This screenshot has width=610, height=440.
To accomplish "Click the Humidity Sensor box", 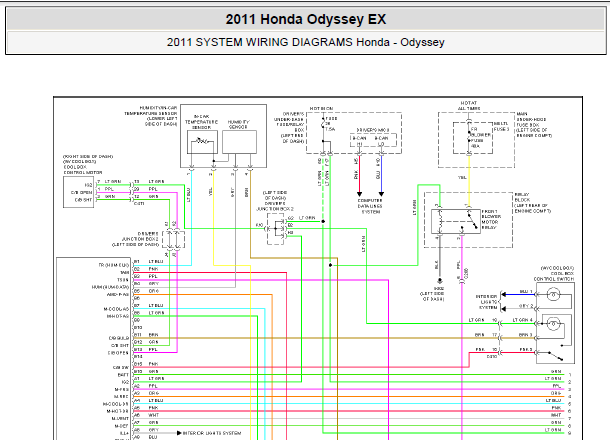I will [x=238, y=142].
